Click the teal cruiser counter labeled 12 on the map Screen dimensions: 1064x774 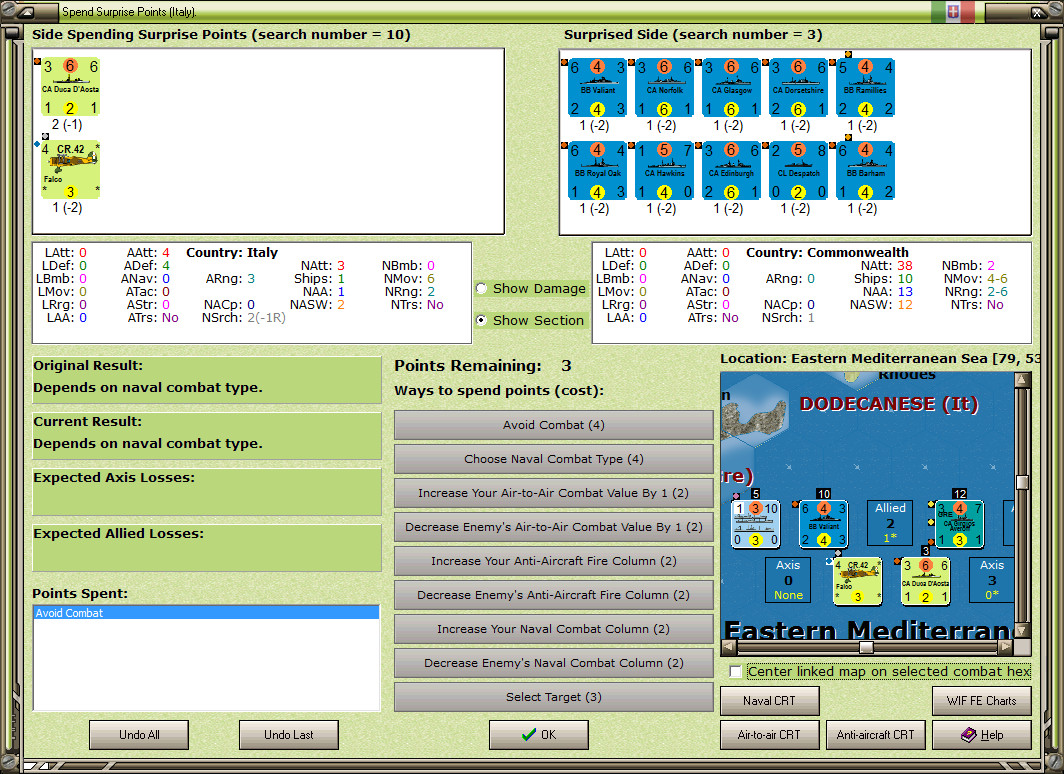tap(960, 524)
